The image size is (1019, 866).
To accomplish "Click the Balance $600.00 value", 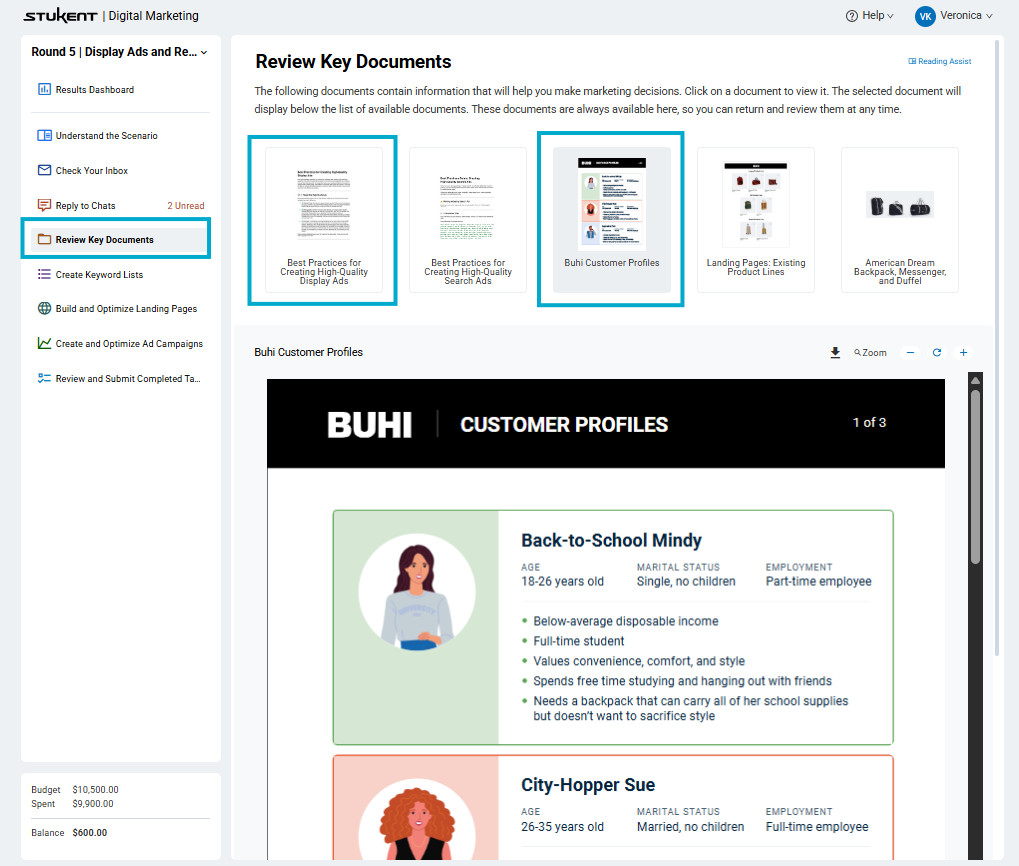I will pyautogui.click(x=90, y=833).
